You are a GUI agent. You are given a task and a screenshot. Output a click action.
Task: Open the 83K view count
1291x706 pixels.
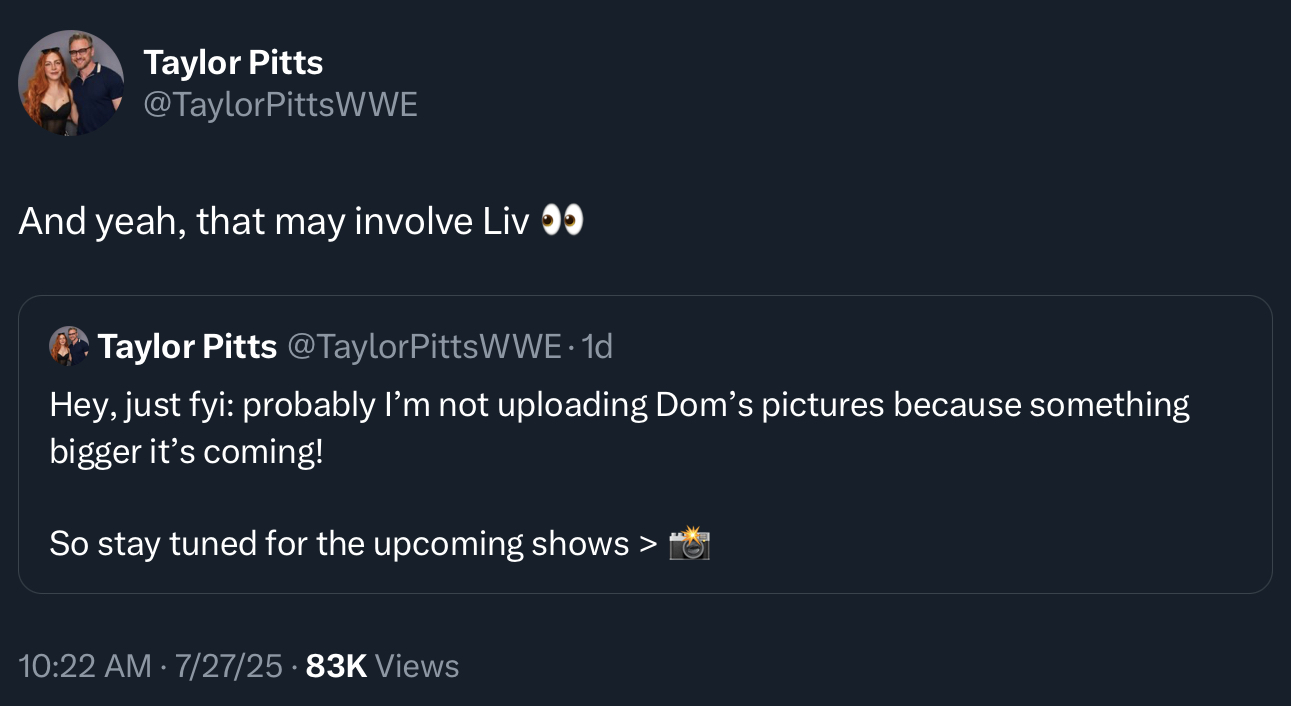(x=336, y=666)
